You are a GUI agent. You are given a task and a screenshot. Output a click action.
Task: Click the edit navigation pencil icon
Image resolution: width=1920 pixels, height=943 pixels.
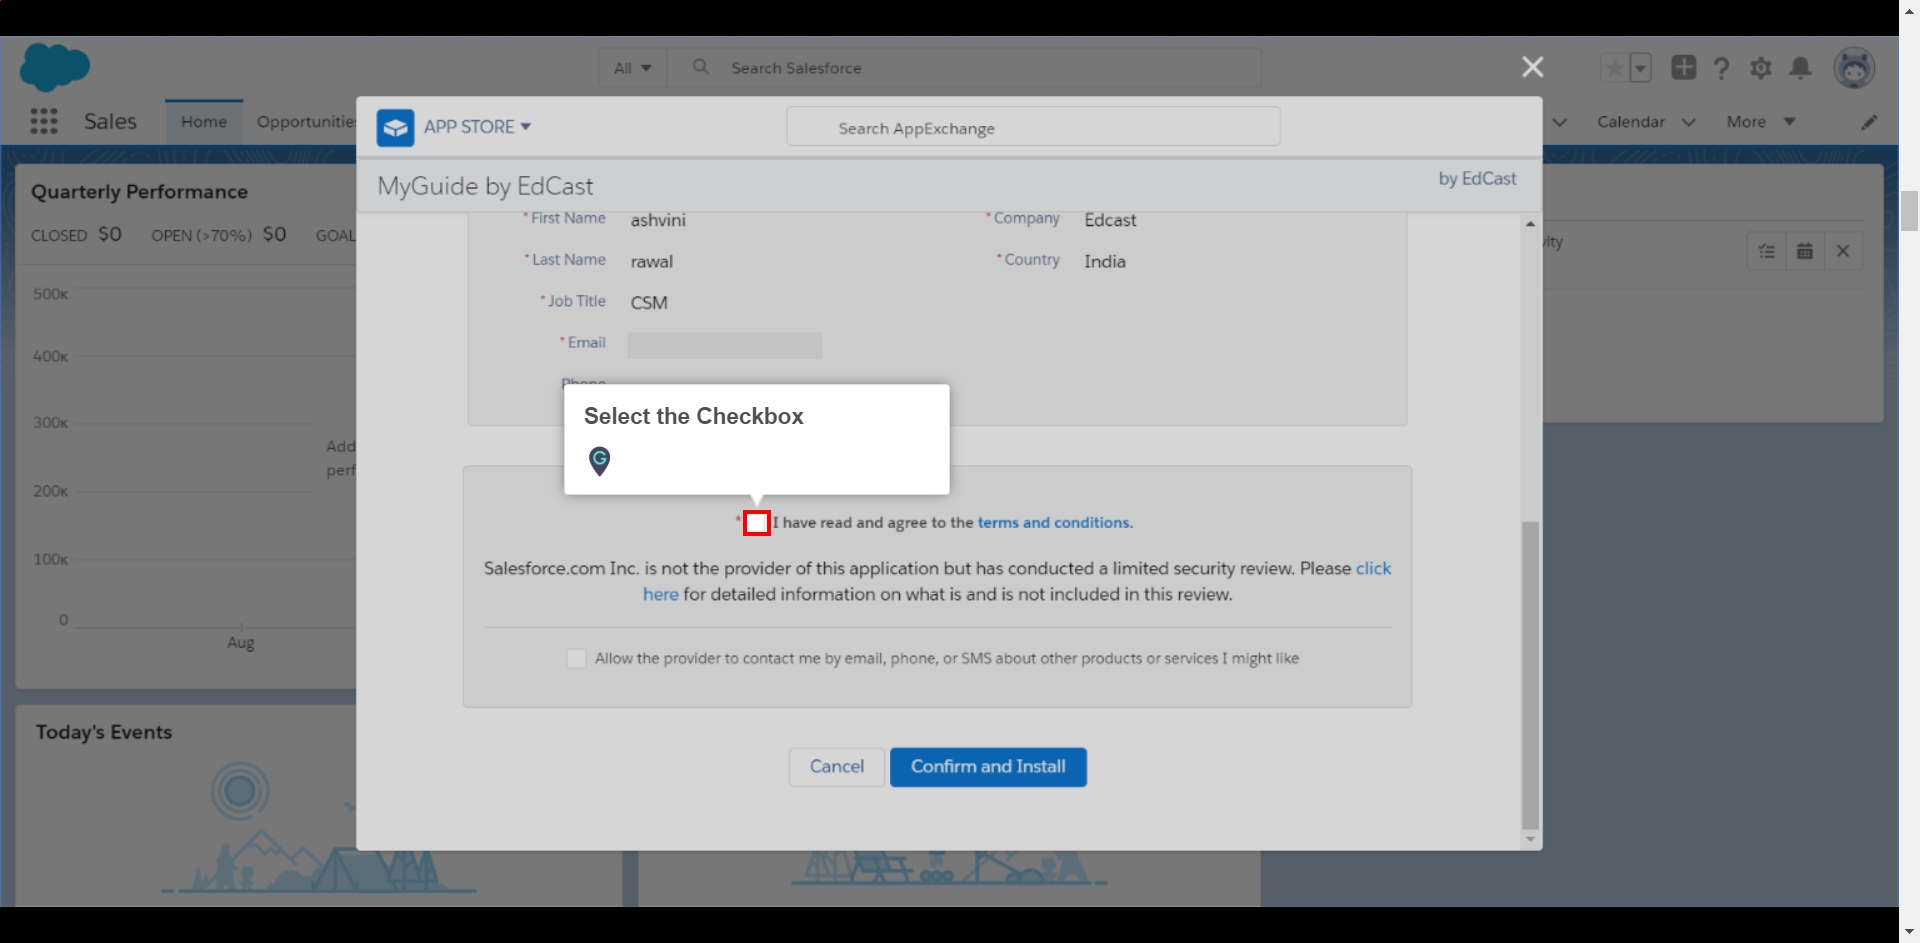pos(1868,122)
